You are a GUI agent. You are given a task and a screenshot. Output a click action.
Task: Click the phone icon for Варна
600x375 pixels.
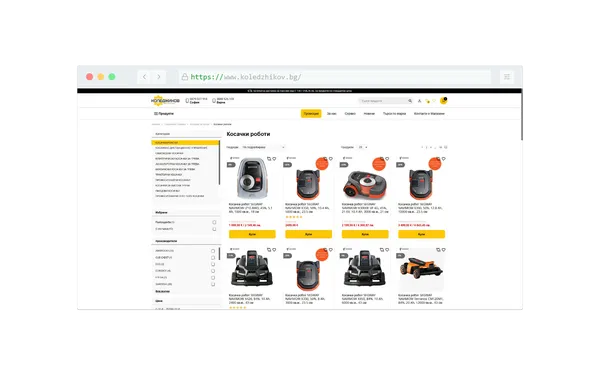[214, 101]
